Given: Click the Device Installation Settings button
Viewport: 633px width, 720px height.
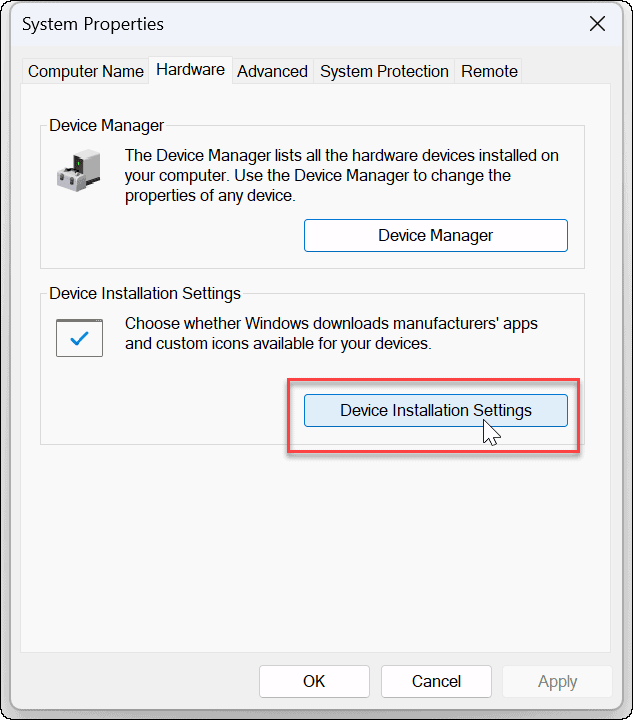Looking at the screenshot, I should pyautogui.click(x=436, y=411).
